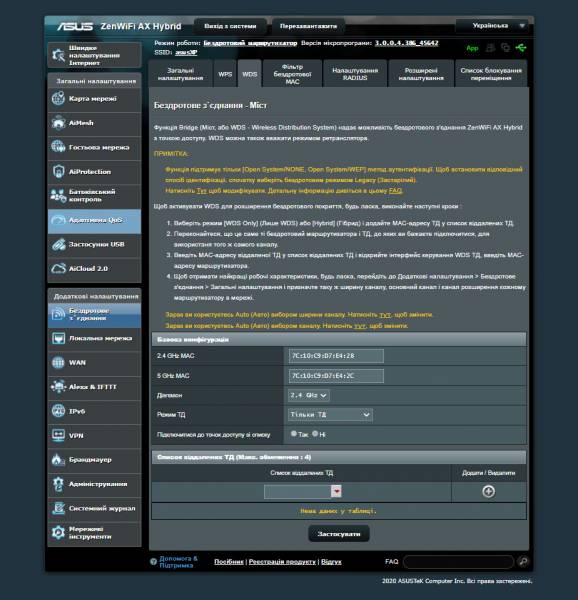Click the Apply (Застосувати) button
This screenshot has width=578, height=600.
tap(339, 534)
